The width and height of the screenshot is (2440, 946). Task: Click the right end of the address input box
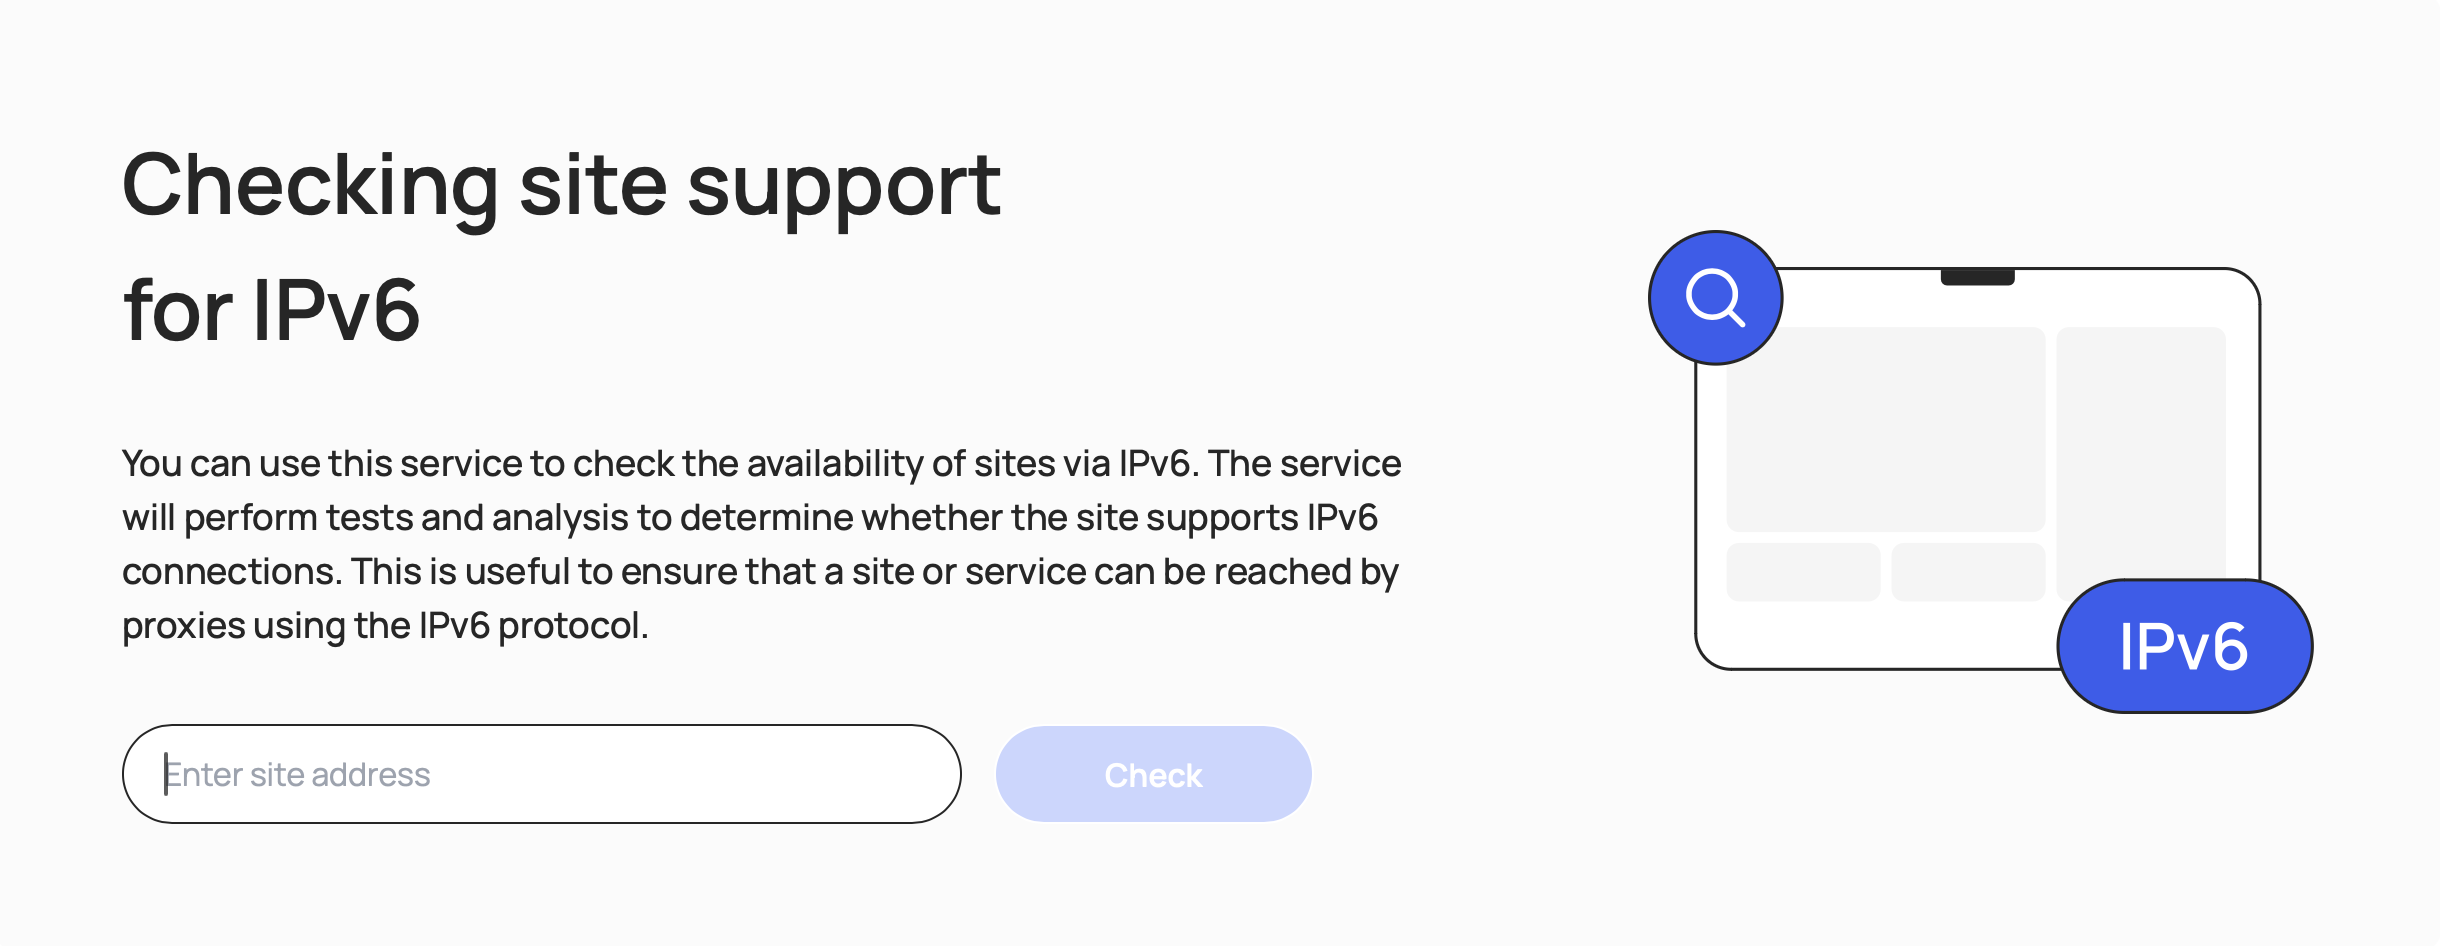pos(920,774)
